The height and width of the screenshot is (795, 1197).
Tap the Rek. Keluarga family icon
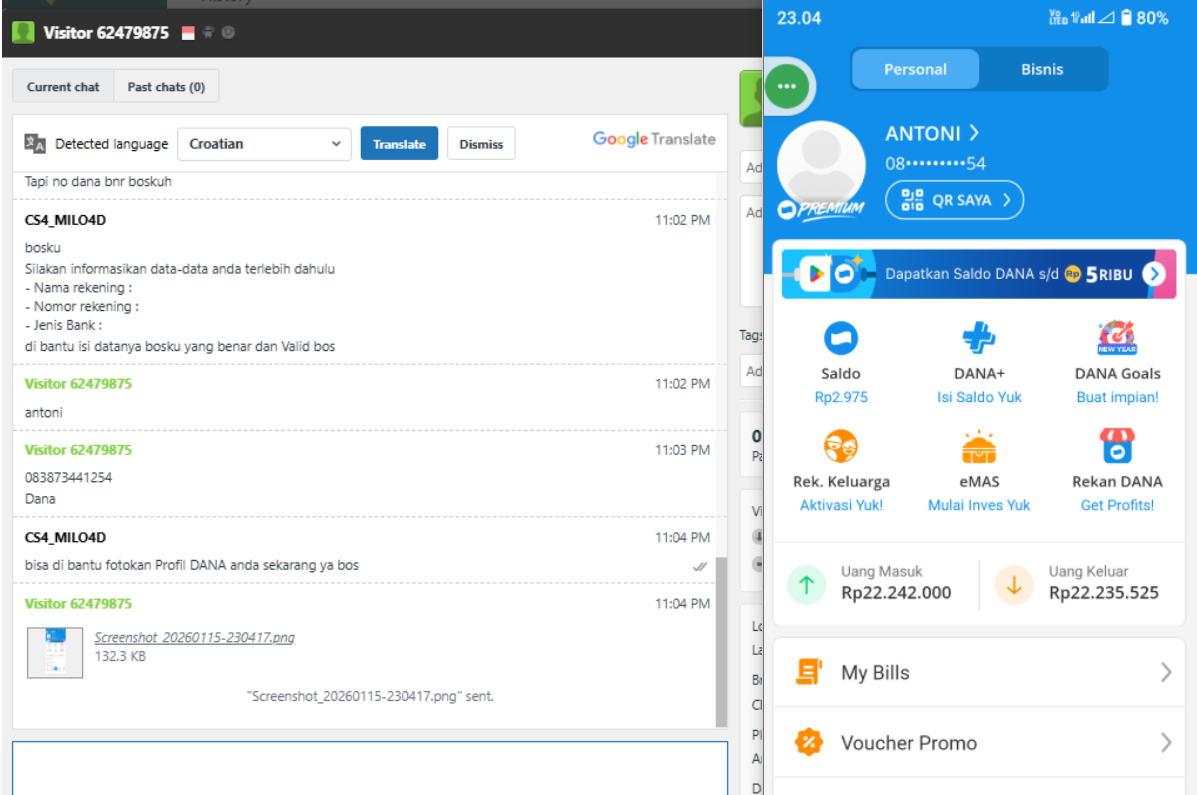pos(840,446)
